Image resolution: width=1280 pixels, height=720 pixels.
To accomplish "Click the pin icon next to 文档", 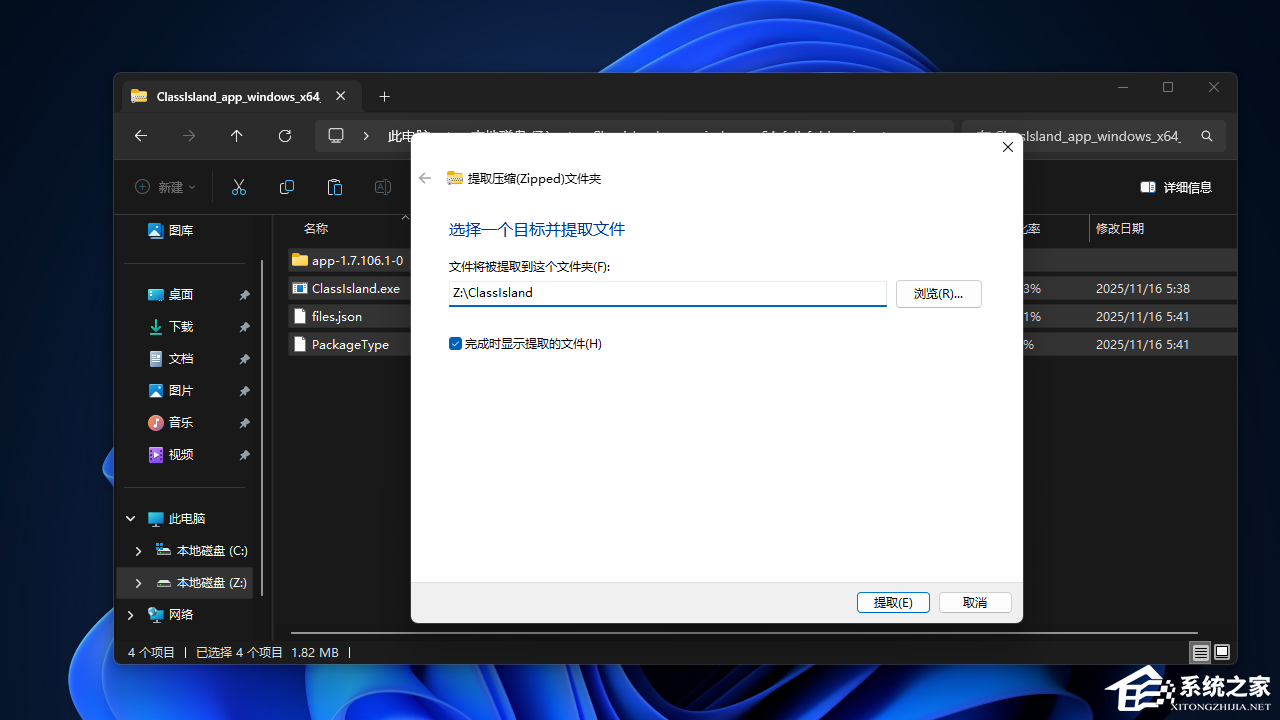I will click(245, 359).
